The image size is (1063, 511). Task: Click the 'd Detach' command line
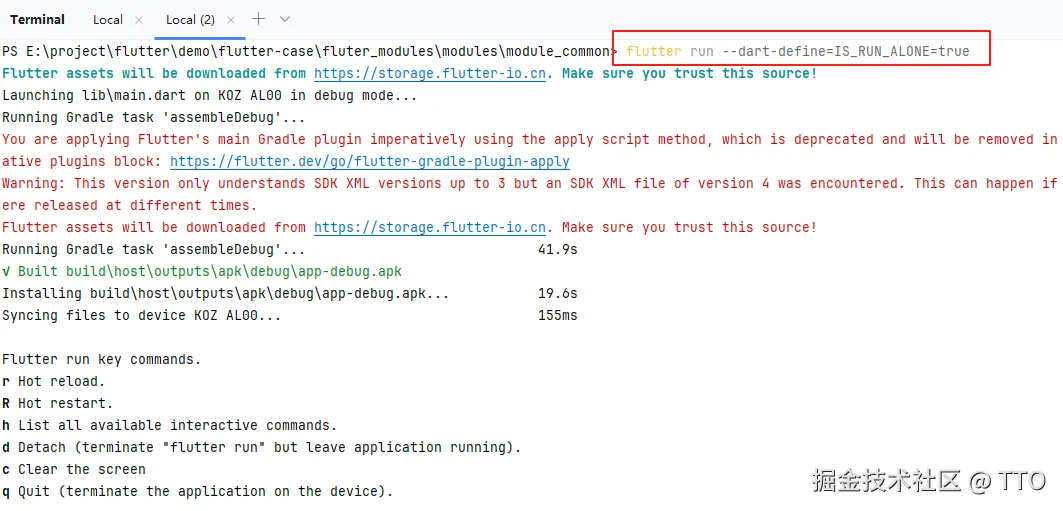(262, 448)
